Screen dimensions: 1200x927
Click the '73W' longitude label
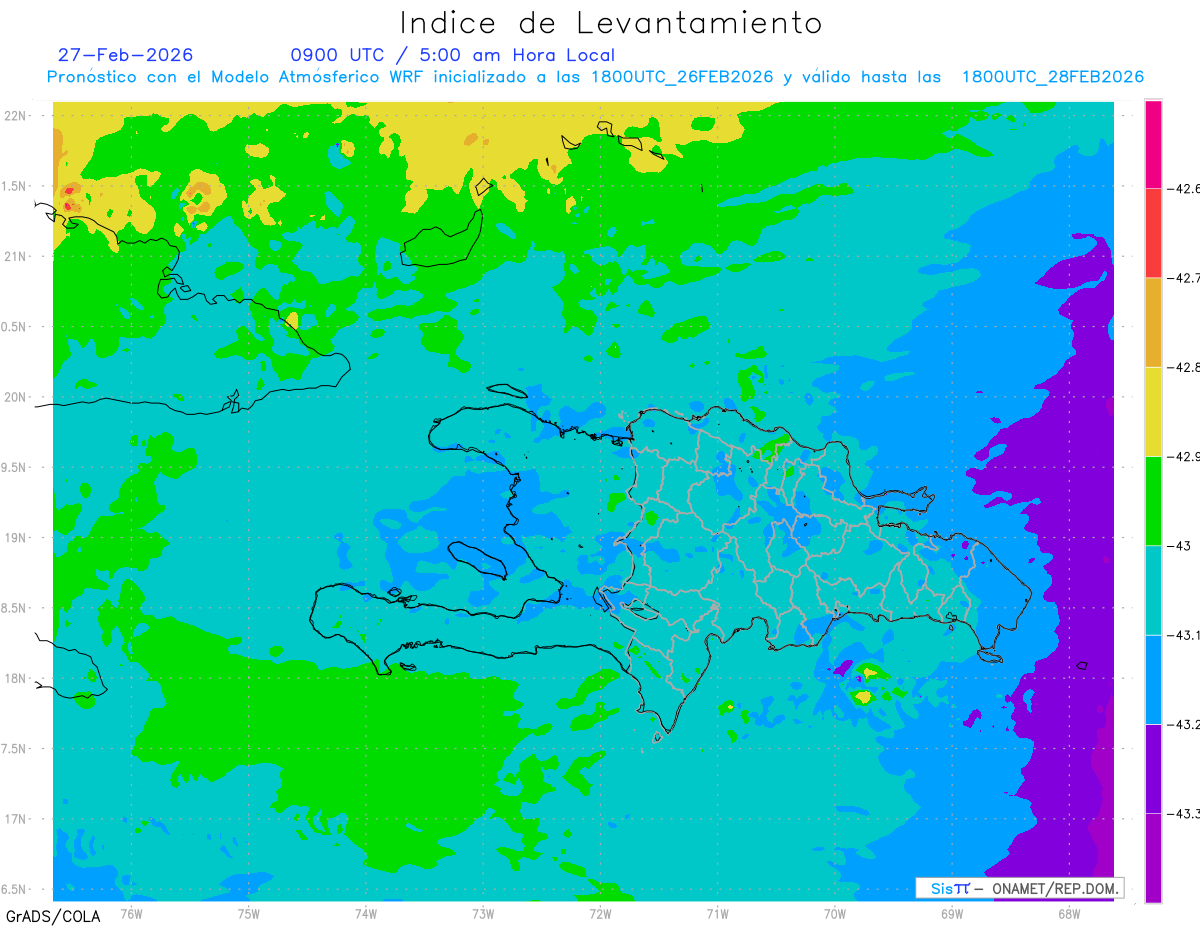click(x=483, y=913)
